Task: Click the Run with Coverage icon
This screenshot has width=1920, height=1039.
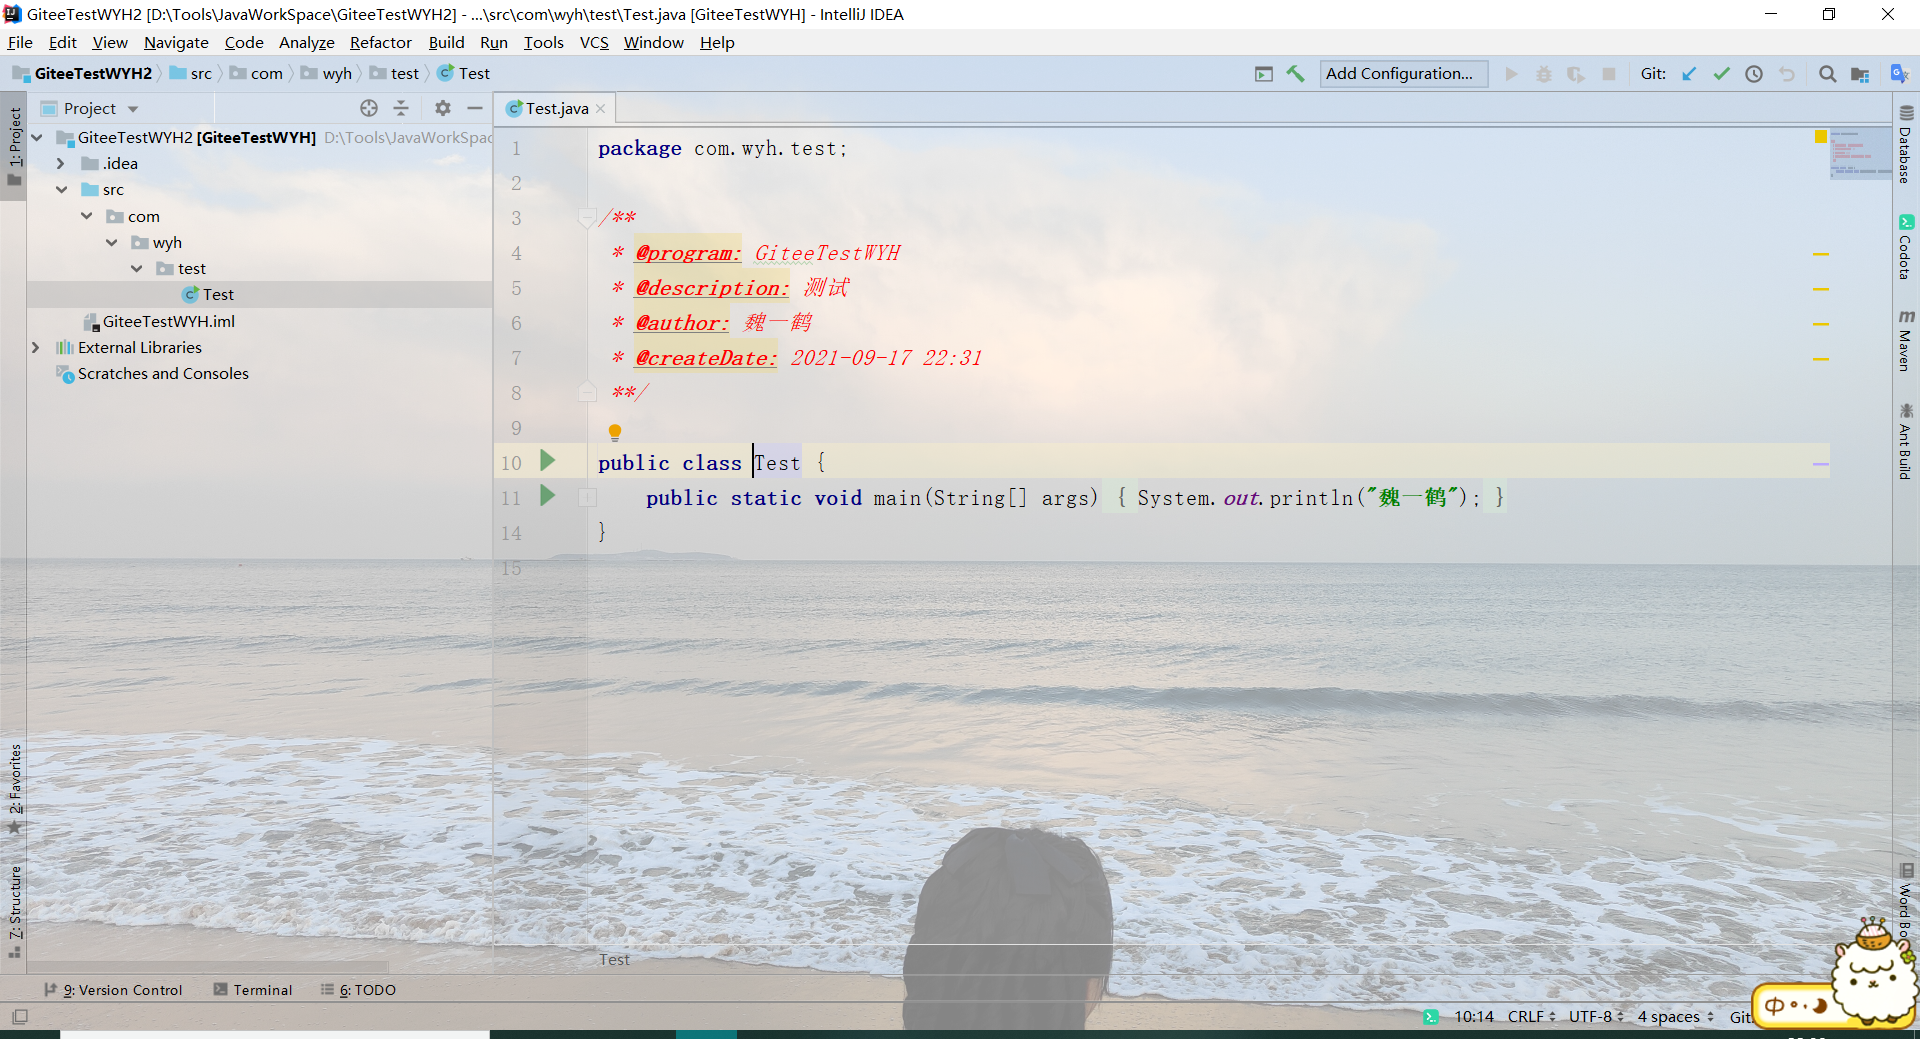Action: [x=1576, y=74]
